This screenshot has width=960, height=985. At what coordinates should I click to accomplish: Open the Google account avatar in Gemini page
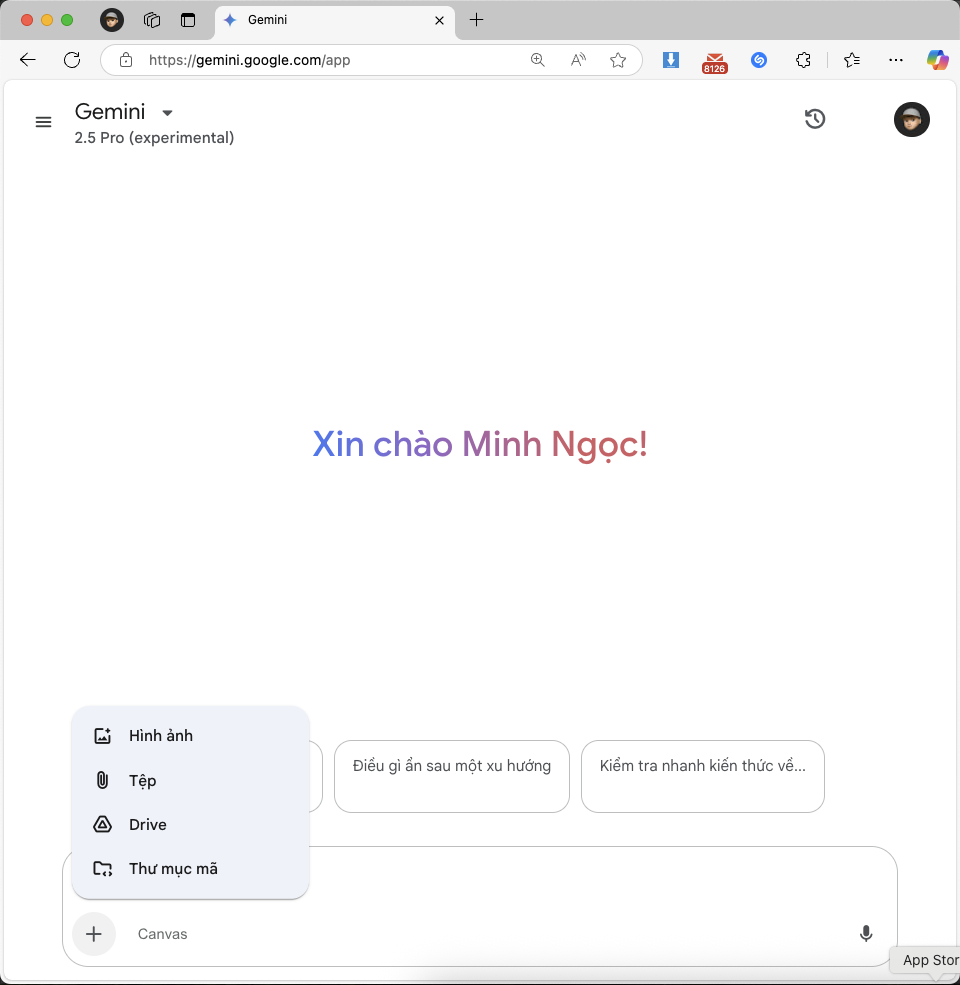click(x=912, y=119)
